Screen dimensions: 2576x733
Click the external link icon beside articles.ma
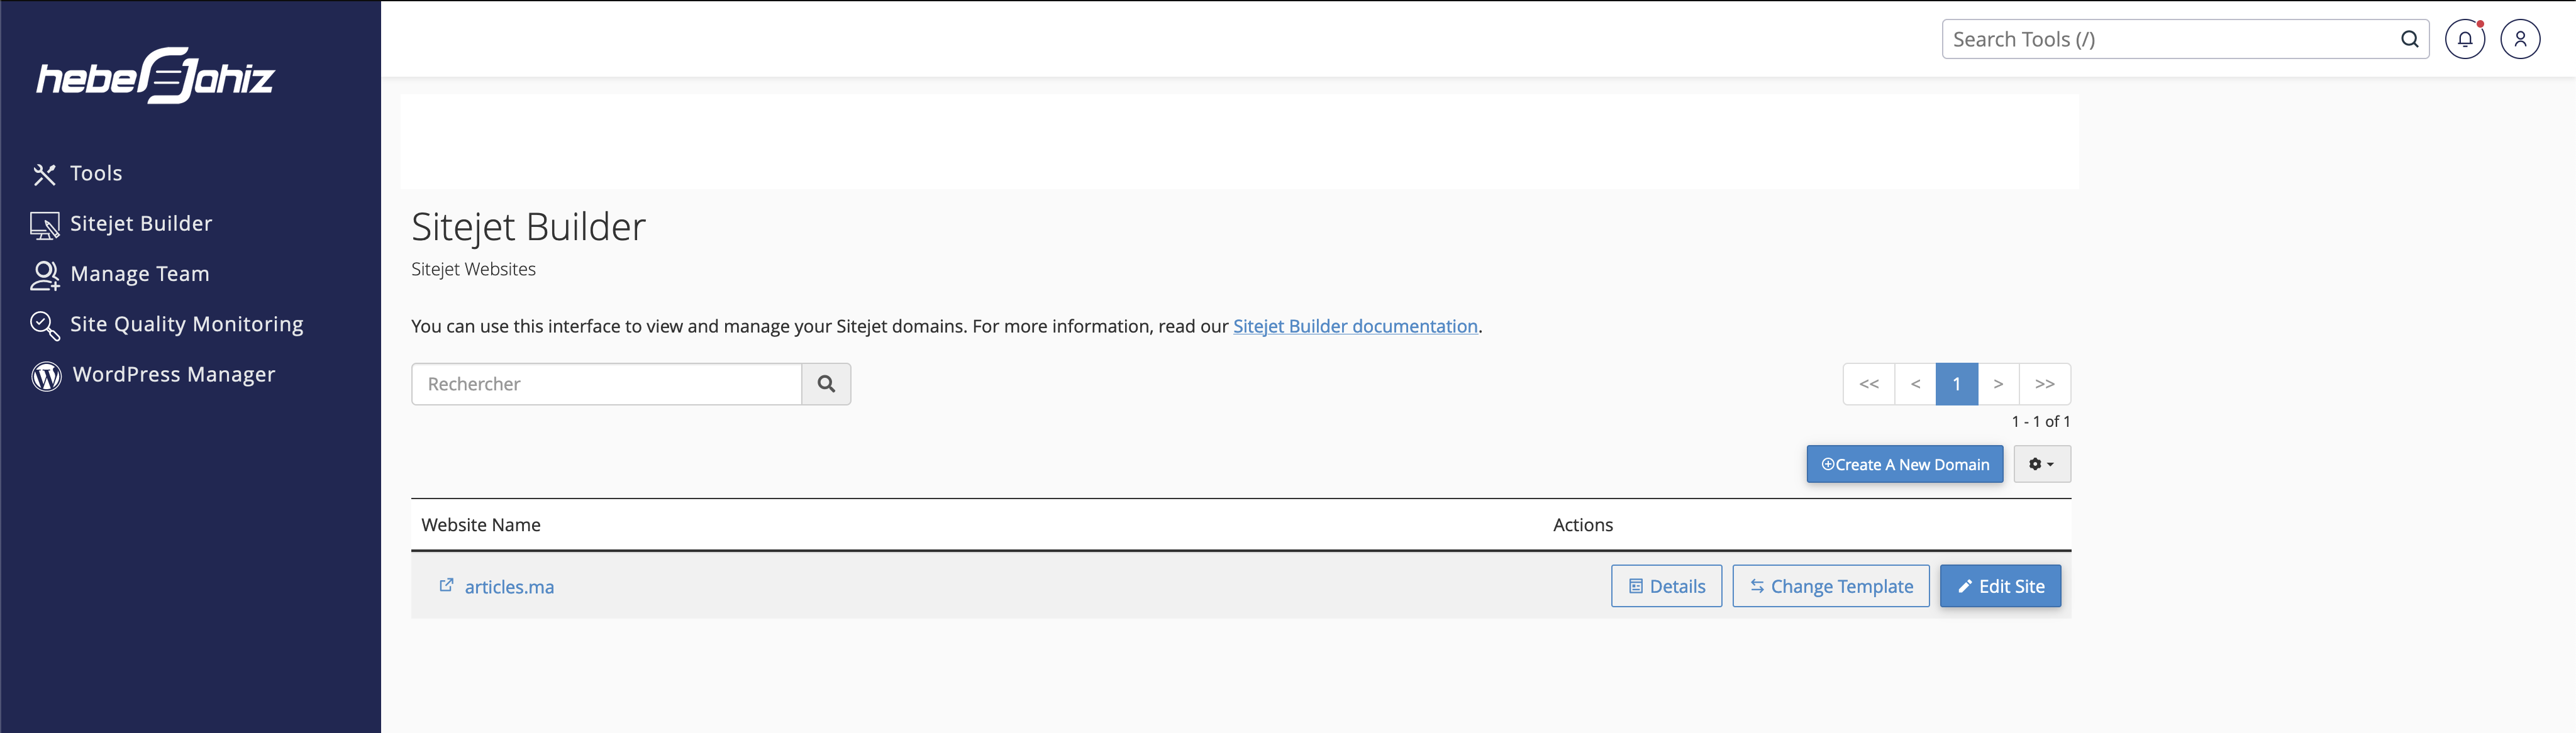(447, 585)
